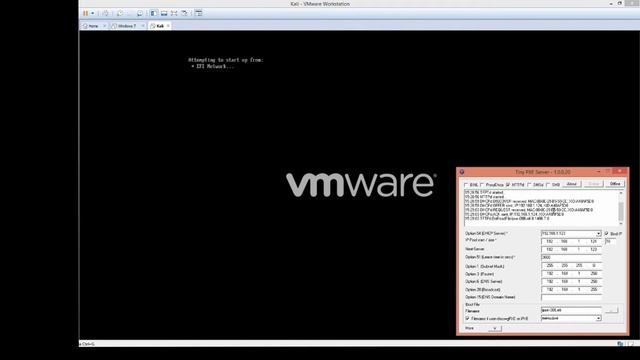Close the Home tab
640x360 pixels.
point(104,26)
